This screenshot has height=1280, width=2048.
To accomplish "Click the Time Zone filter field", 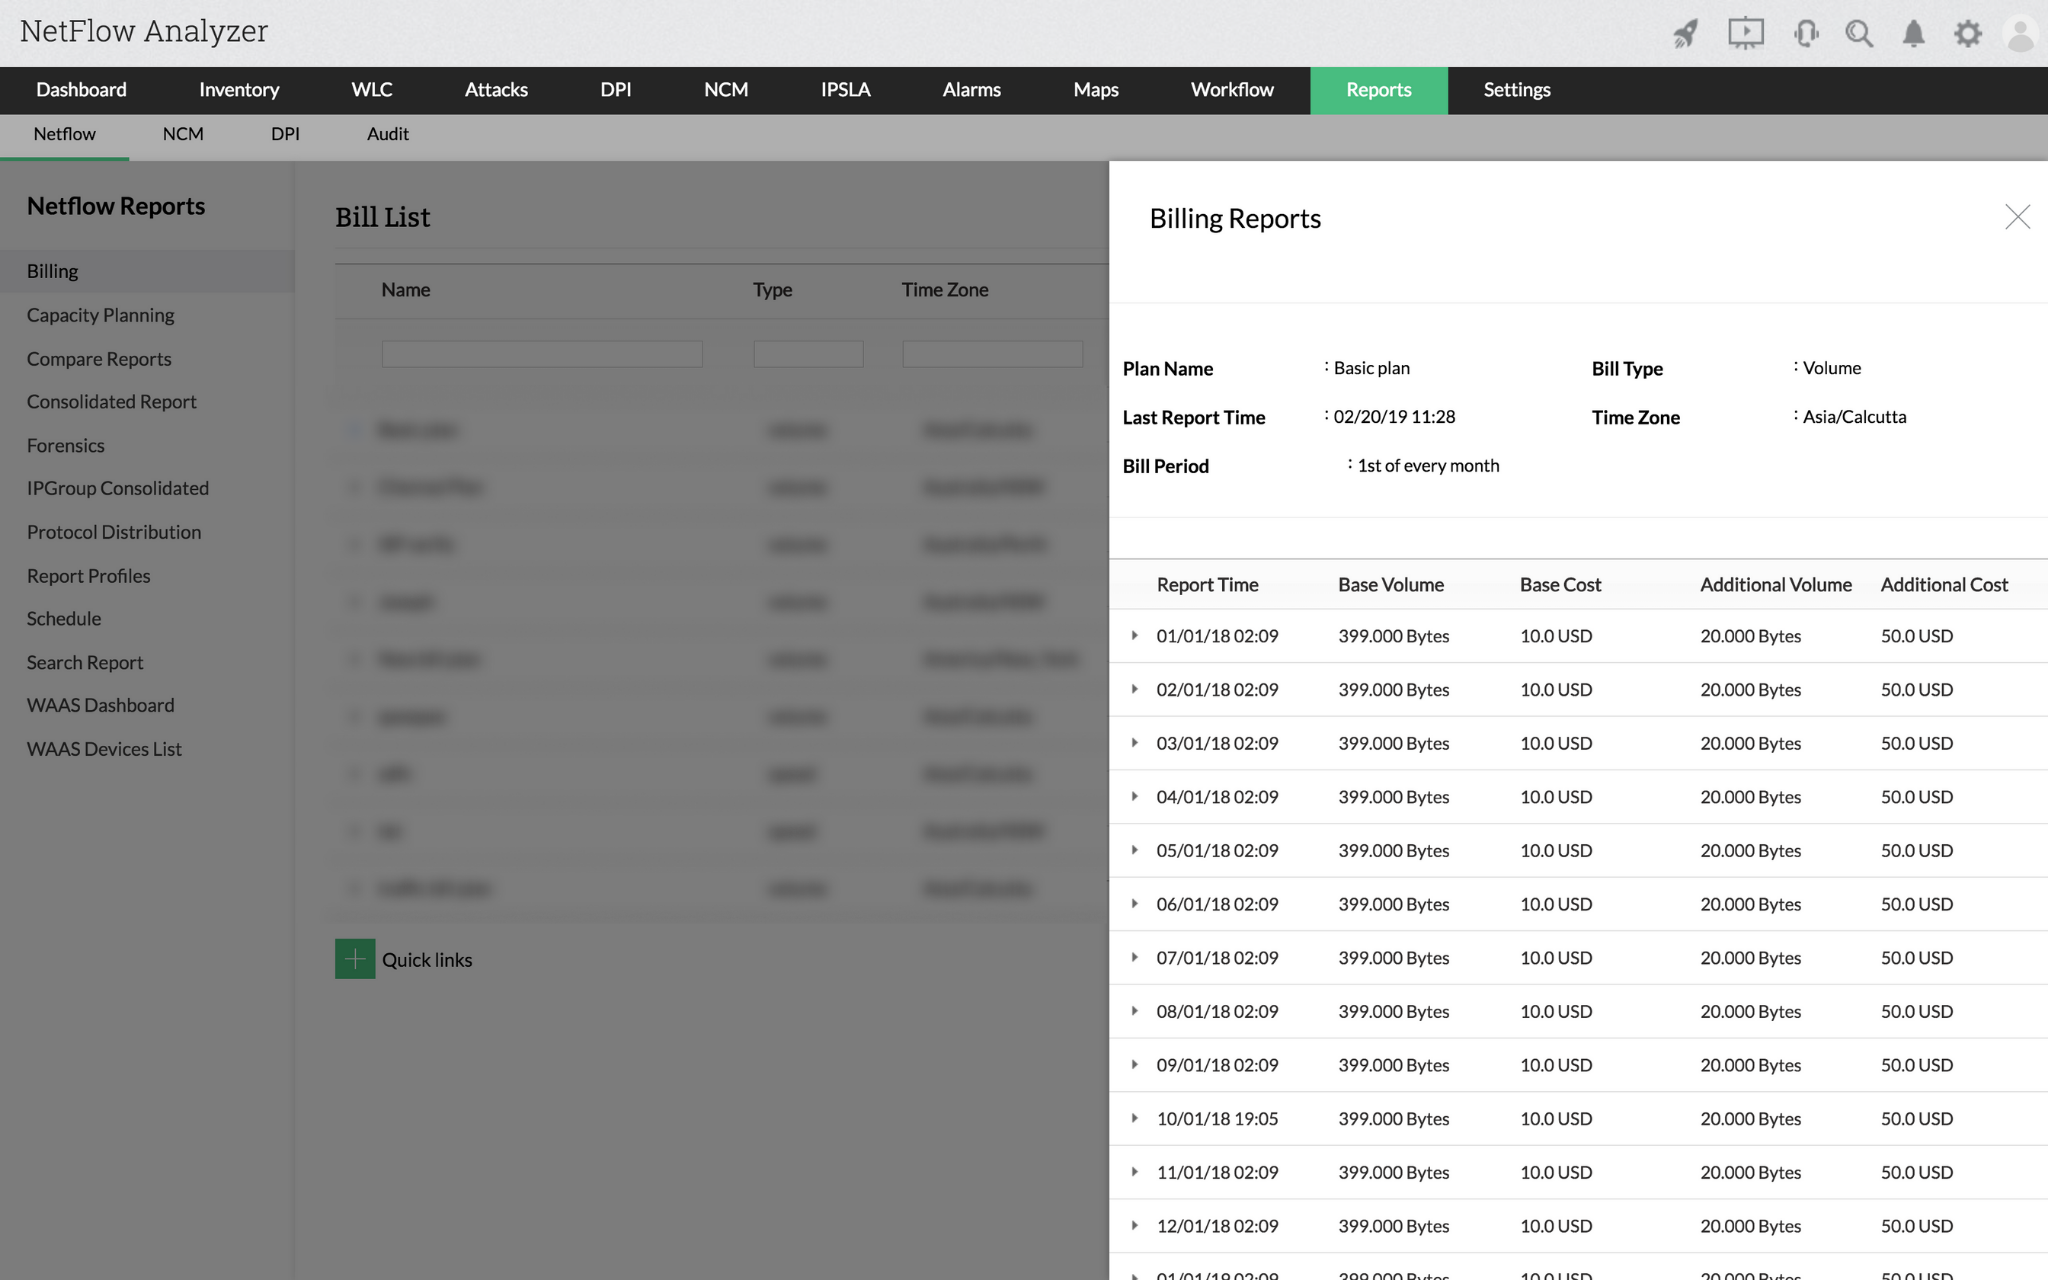I will 992,354.
